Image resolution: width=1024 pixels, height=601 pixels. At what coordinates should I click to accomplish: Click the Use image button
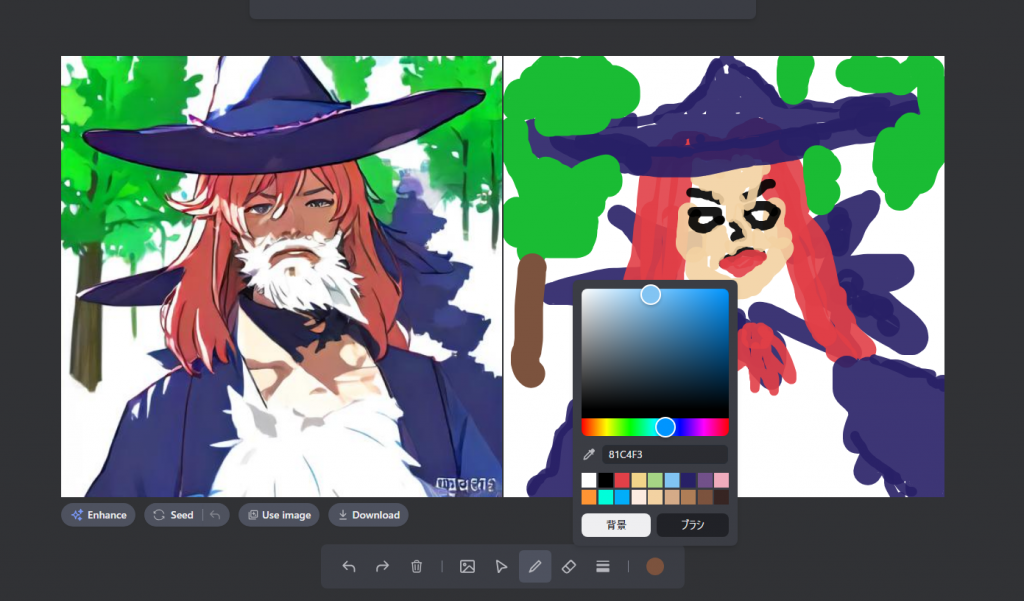(279, 515)
